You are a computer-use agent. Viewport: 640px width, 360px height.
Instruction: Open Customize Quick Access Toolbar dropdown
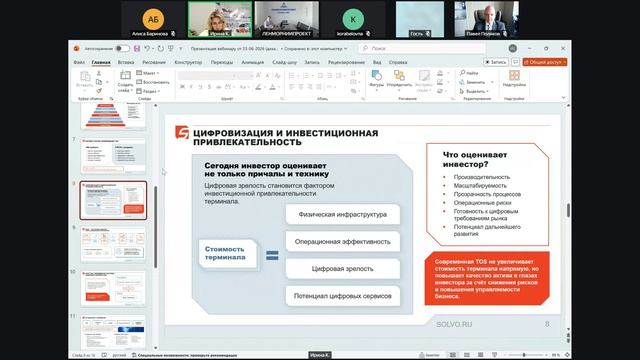pyautogui.click(x=181, y=49)
